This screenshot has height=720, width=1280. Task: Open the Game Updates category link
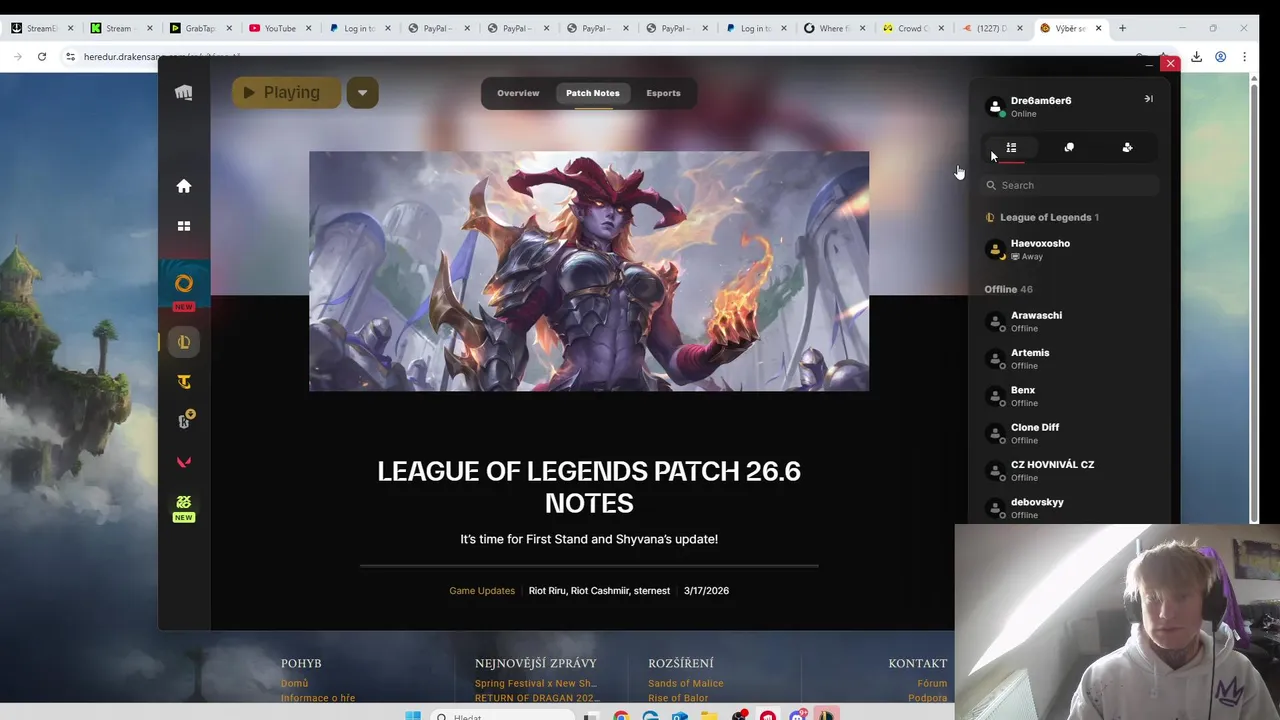(482, 591)
